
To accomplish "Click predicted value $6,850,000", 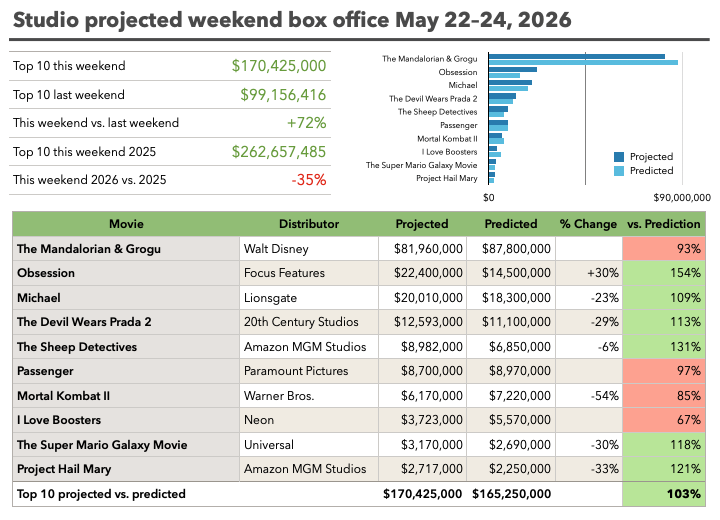I will pos(511,347).
